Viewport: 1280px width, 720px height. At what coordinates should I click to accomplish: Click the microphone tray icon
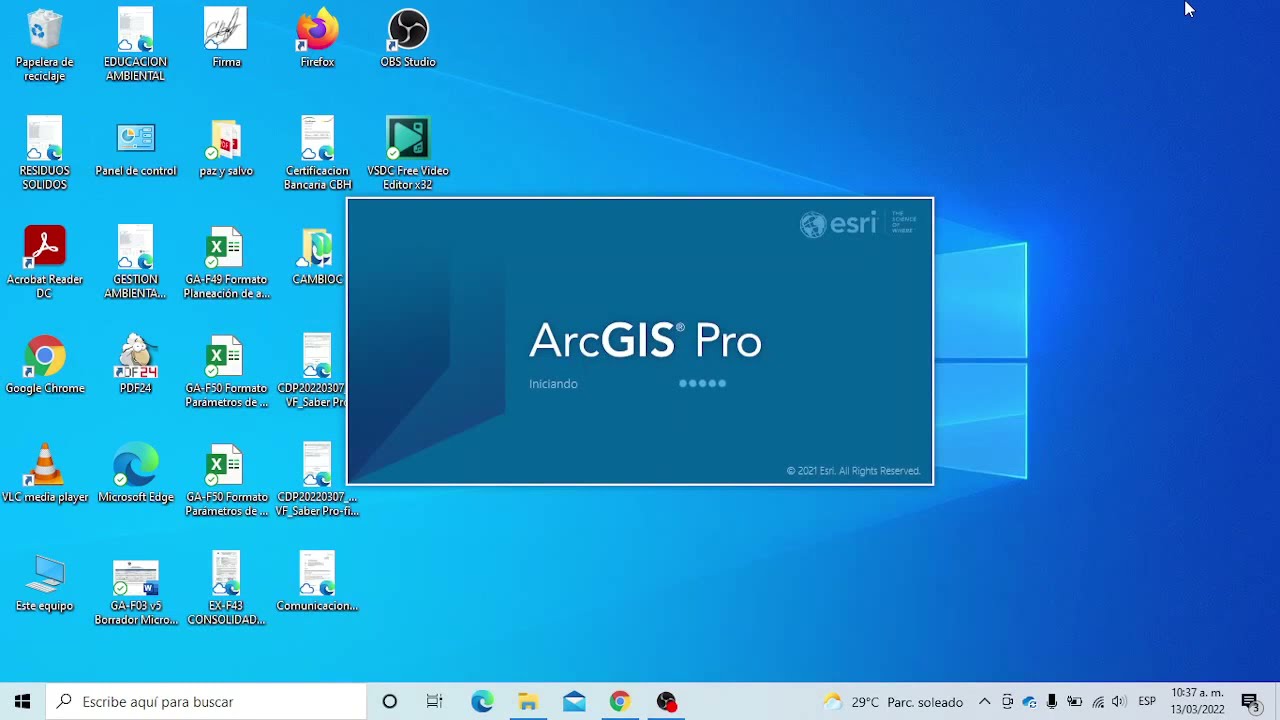click(x=1052, y=702)
